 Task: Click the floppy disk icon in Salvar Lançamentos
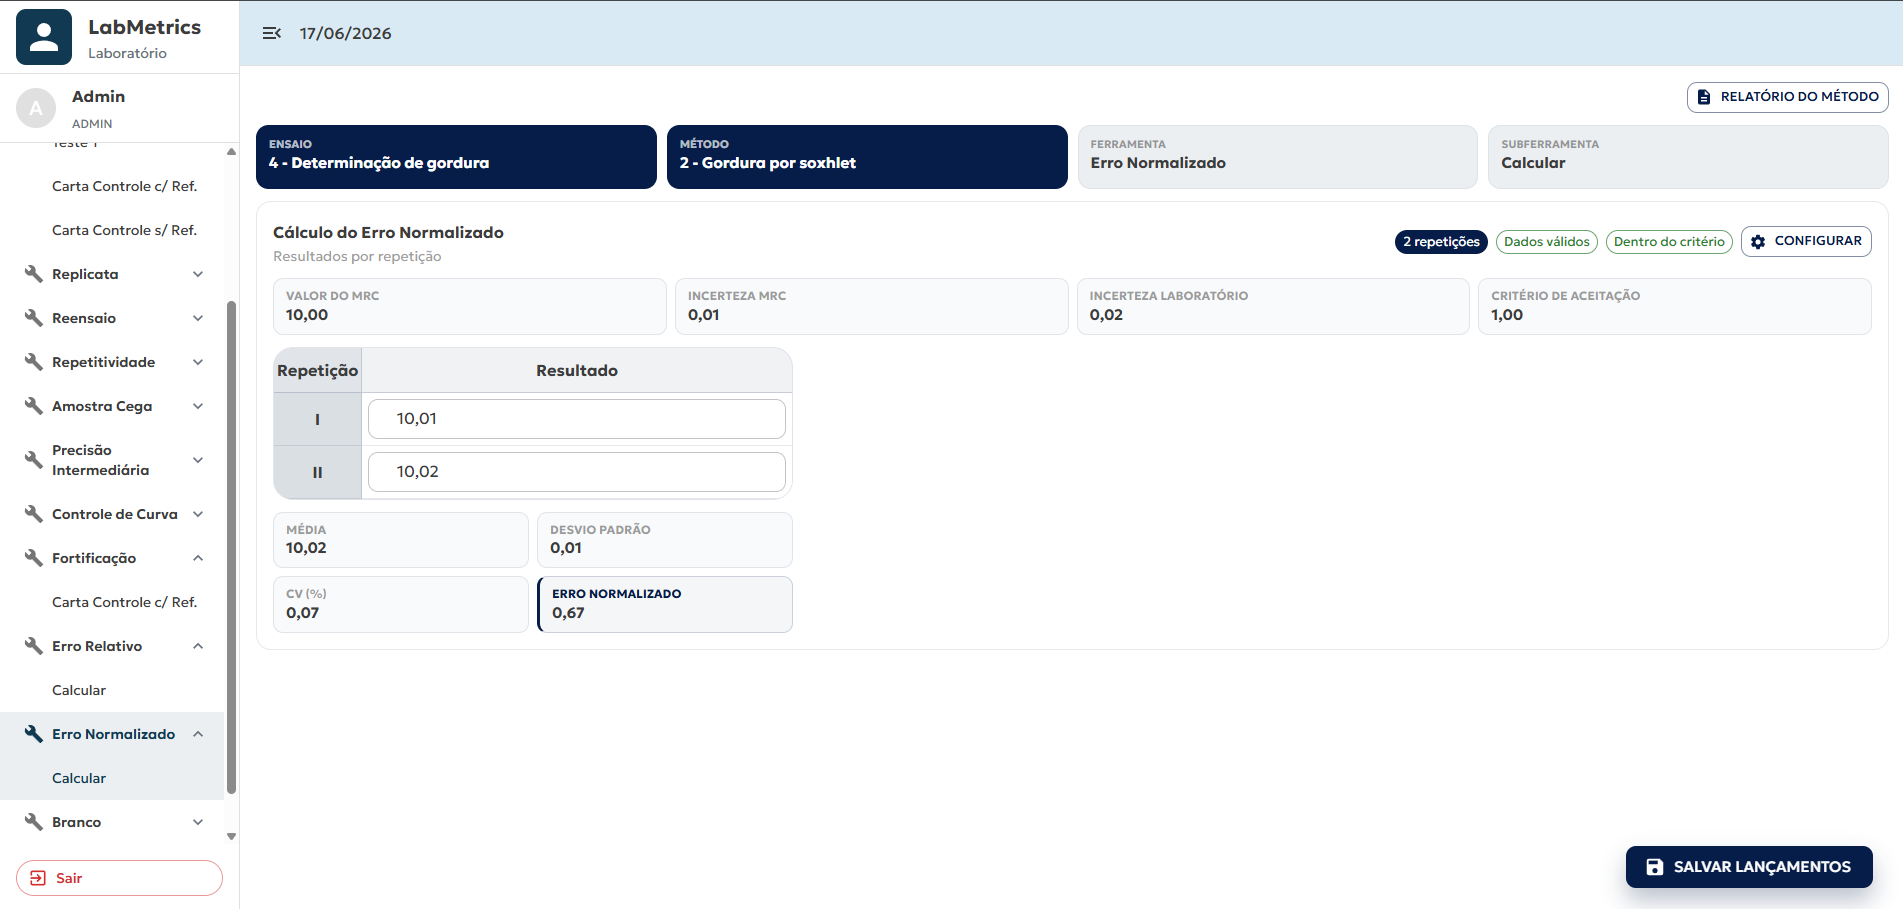click(x=1655, y=867)
